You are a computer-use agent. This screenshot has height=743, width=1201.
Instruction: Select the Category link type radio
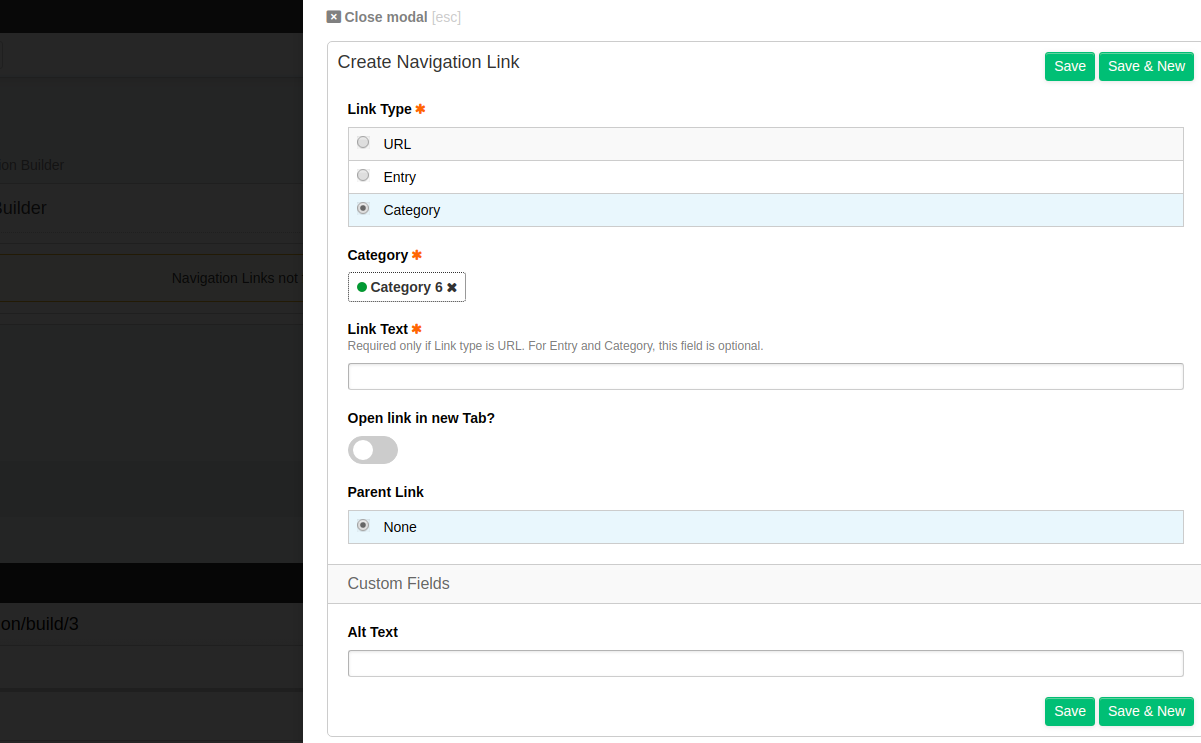point(363,208)
